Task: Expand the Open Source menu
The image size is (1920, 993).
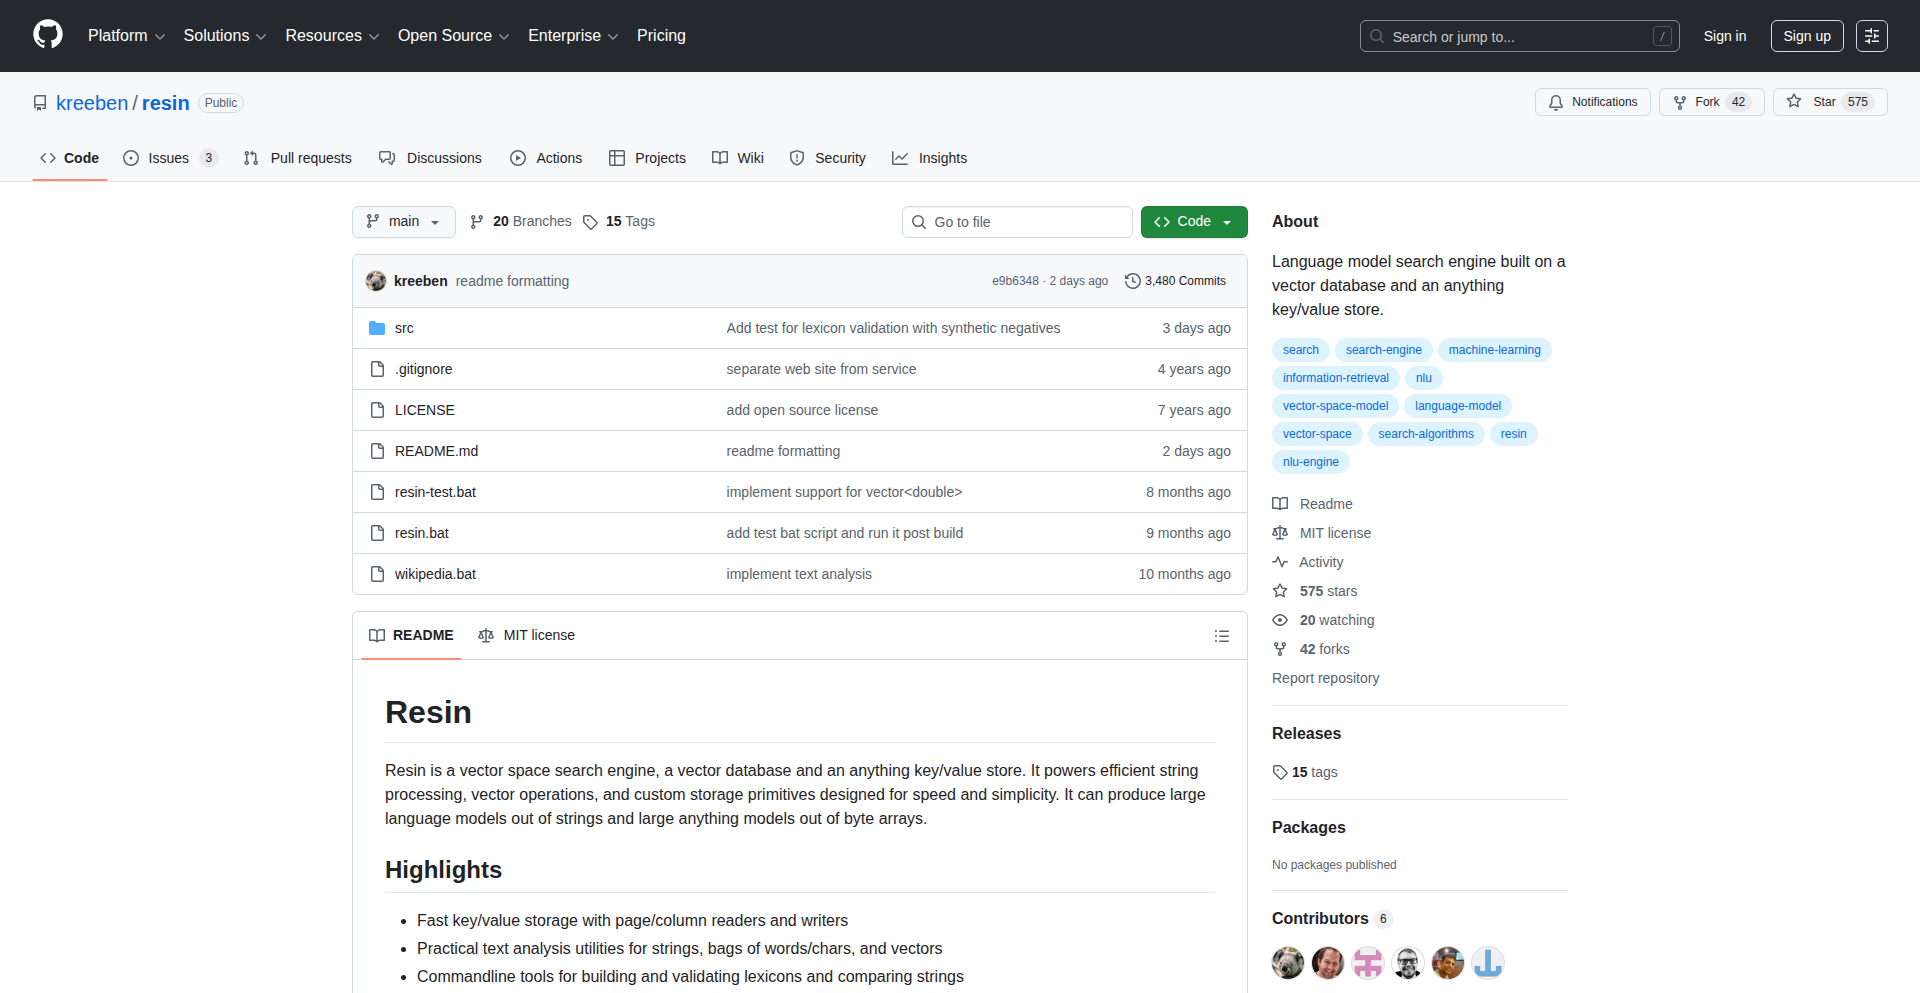Action: pyautogui.click(x=454, y=36)
